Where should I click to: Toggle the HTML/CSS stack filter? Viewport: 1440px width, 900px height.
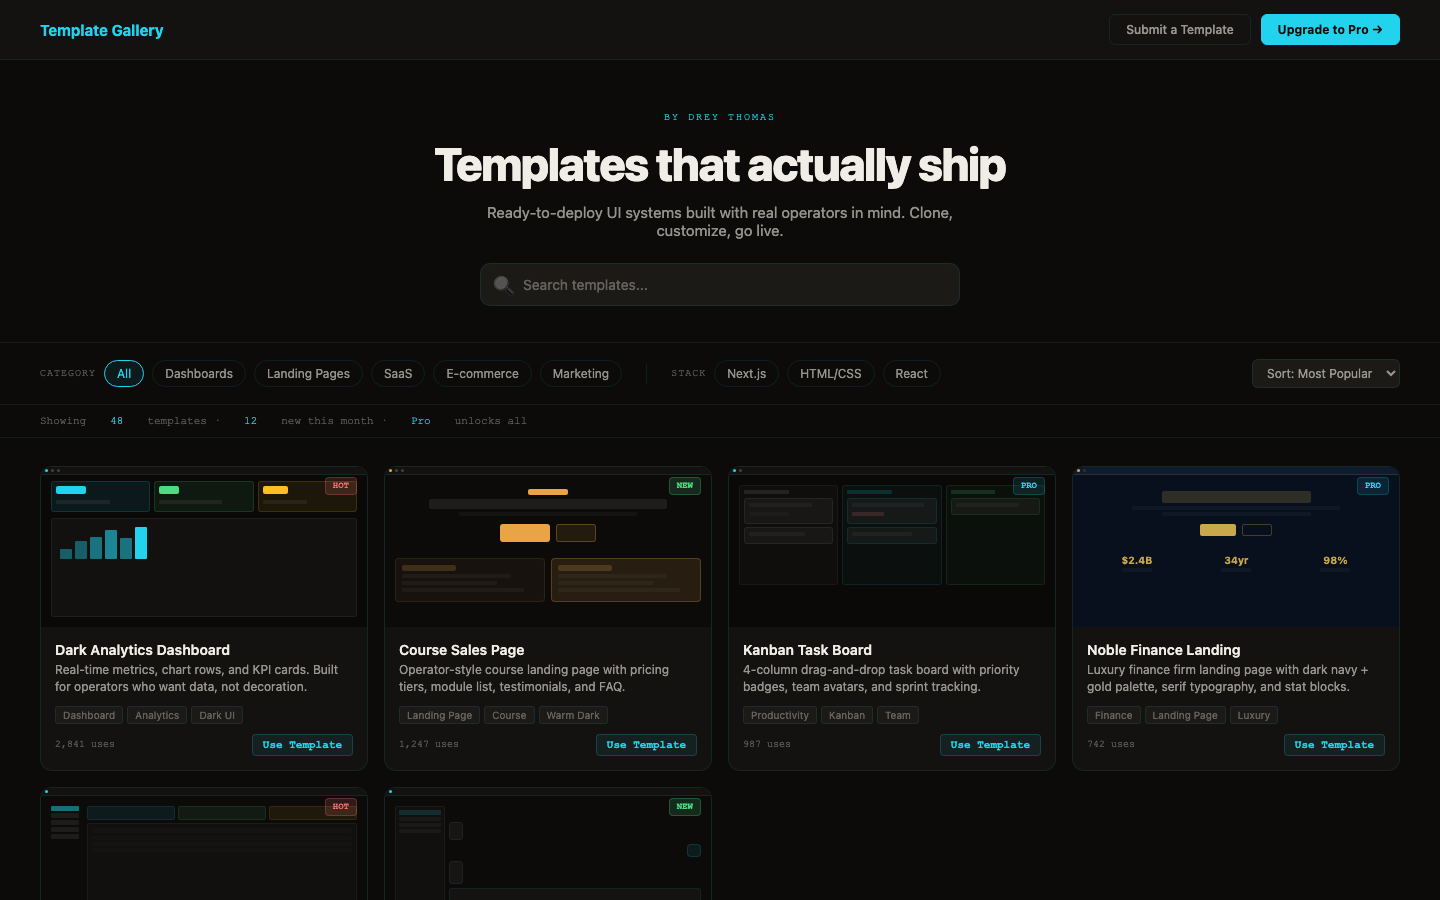pyautogui.click(x=831, y=374)
